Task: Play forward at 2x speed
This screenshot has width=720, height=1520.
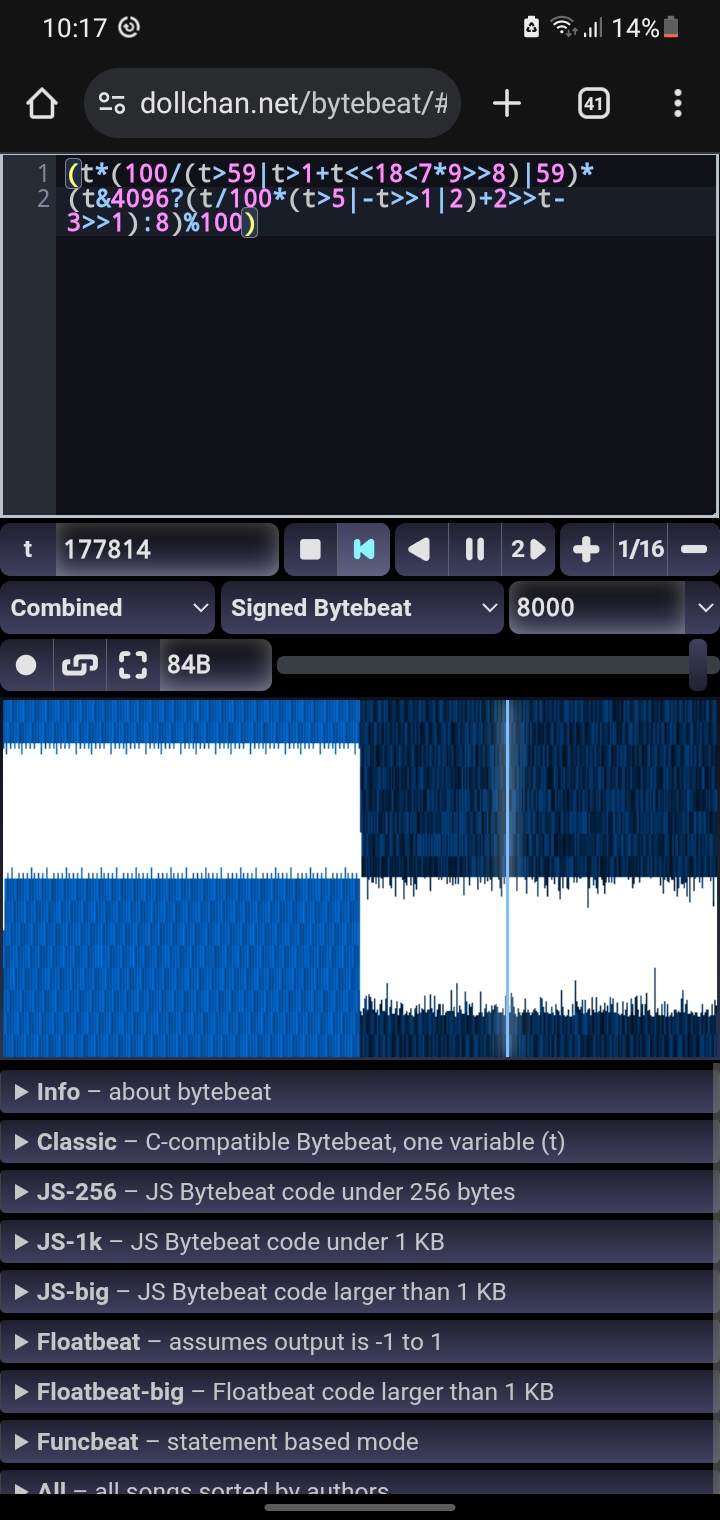Action: [529, 549]
